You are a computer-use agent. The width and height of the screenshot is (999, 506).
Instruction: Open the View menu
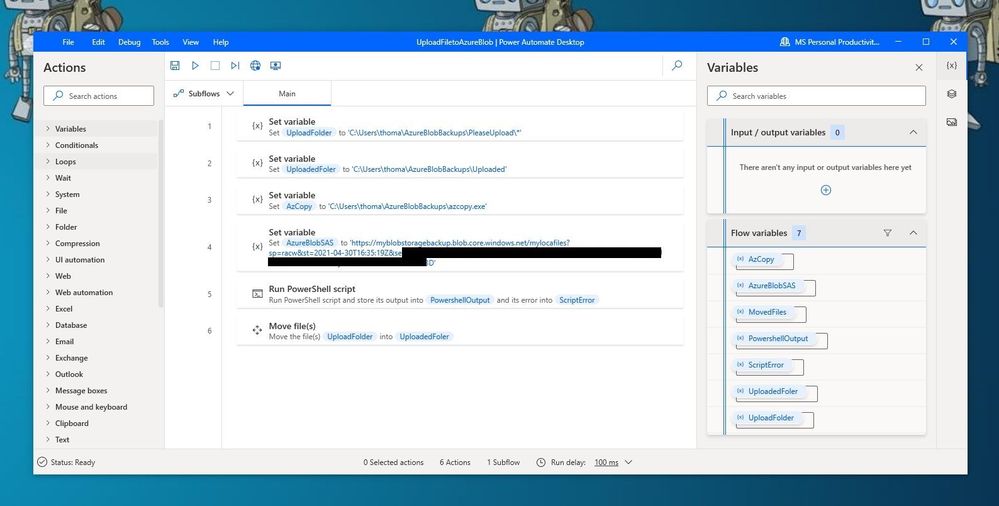190,42
